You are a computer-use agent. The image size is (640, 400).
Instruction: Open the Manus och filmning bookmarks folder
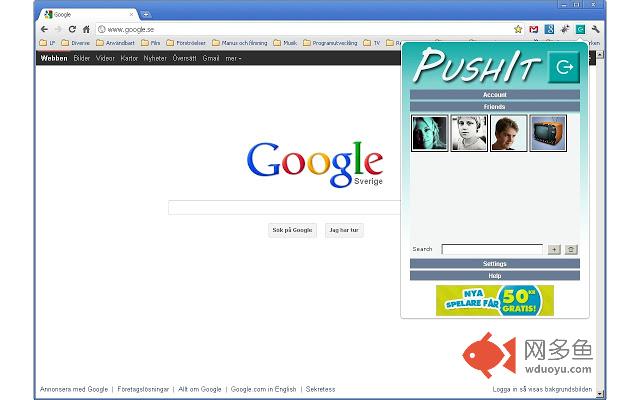[x=240, y=43]
